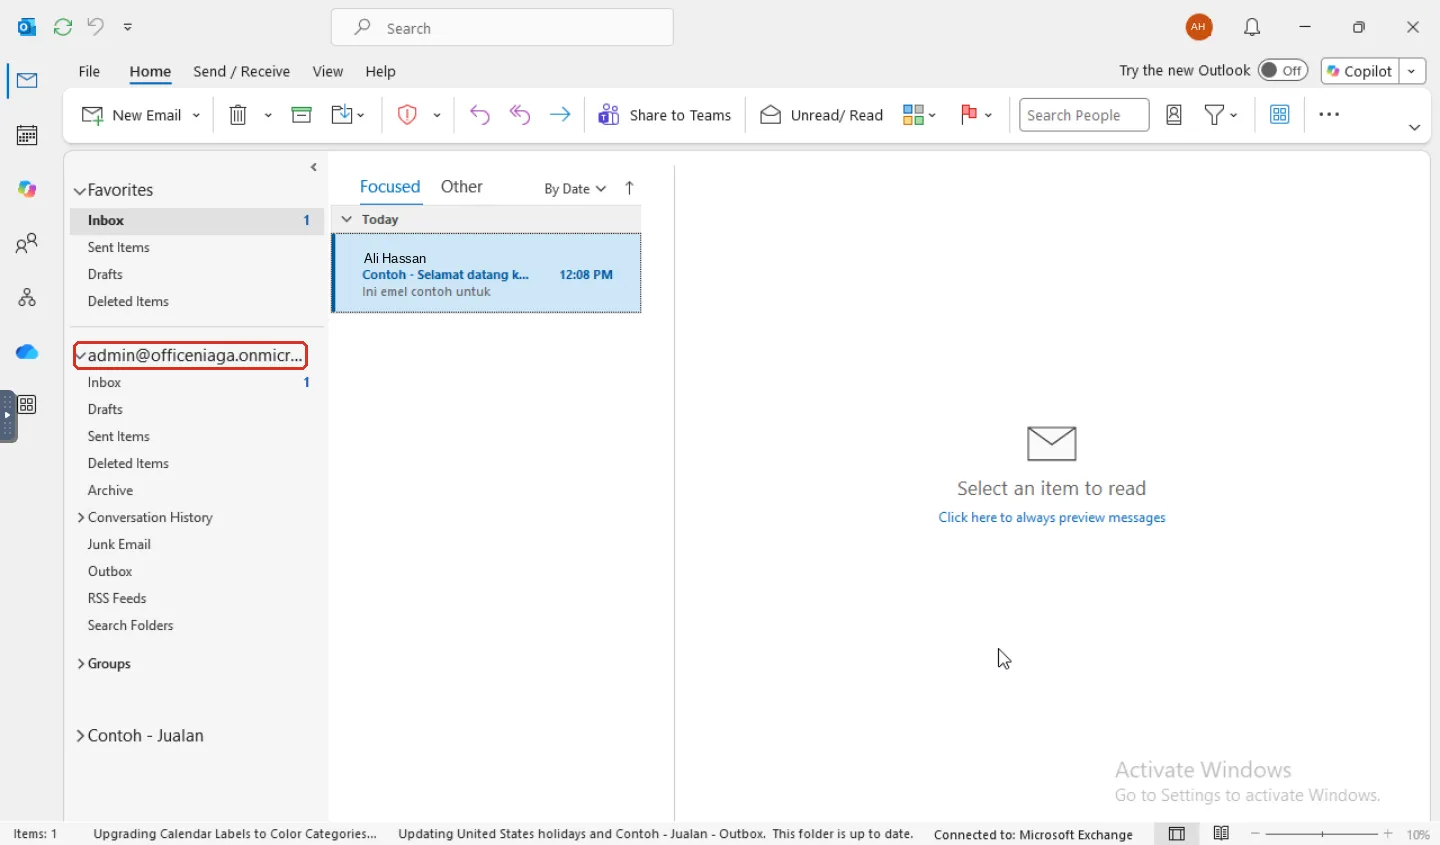
Task: Click the Copilot button
Action: (1360, 71)
